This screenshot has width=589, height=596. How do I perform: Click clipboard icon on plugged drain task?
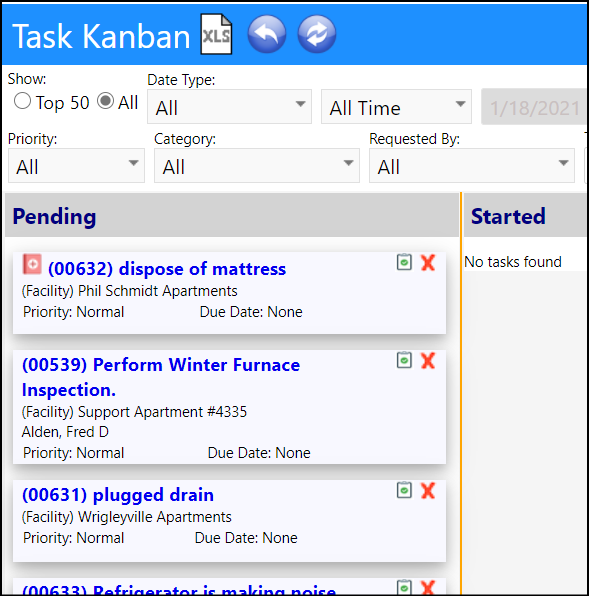(404, 490)
